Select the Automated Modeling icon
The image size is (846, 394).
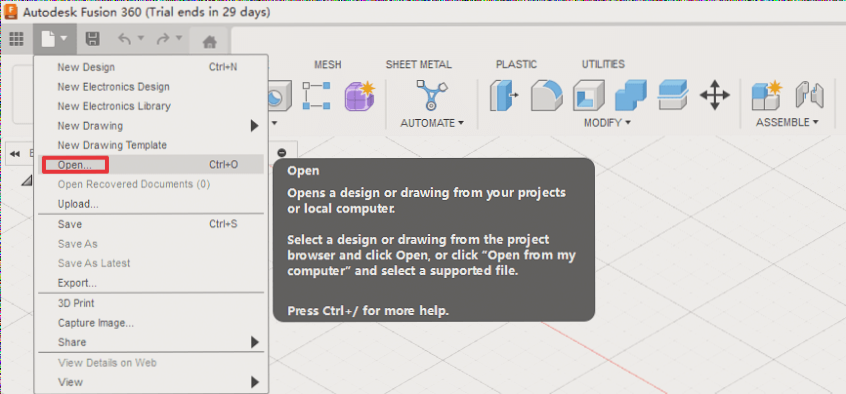tap(432, 95)
